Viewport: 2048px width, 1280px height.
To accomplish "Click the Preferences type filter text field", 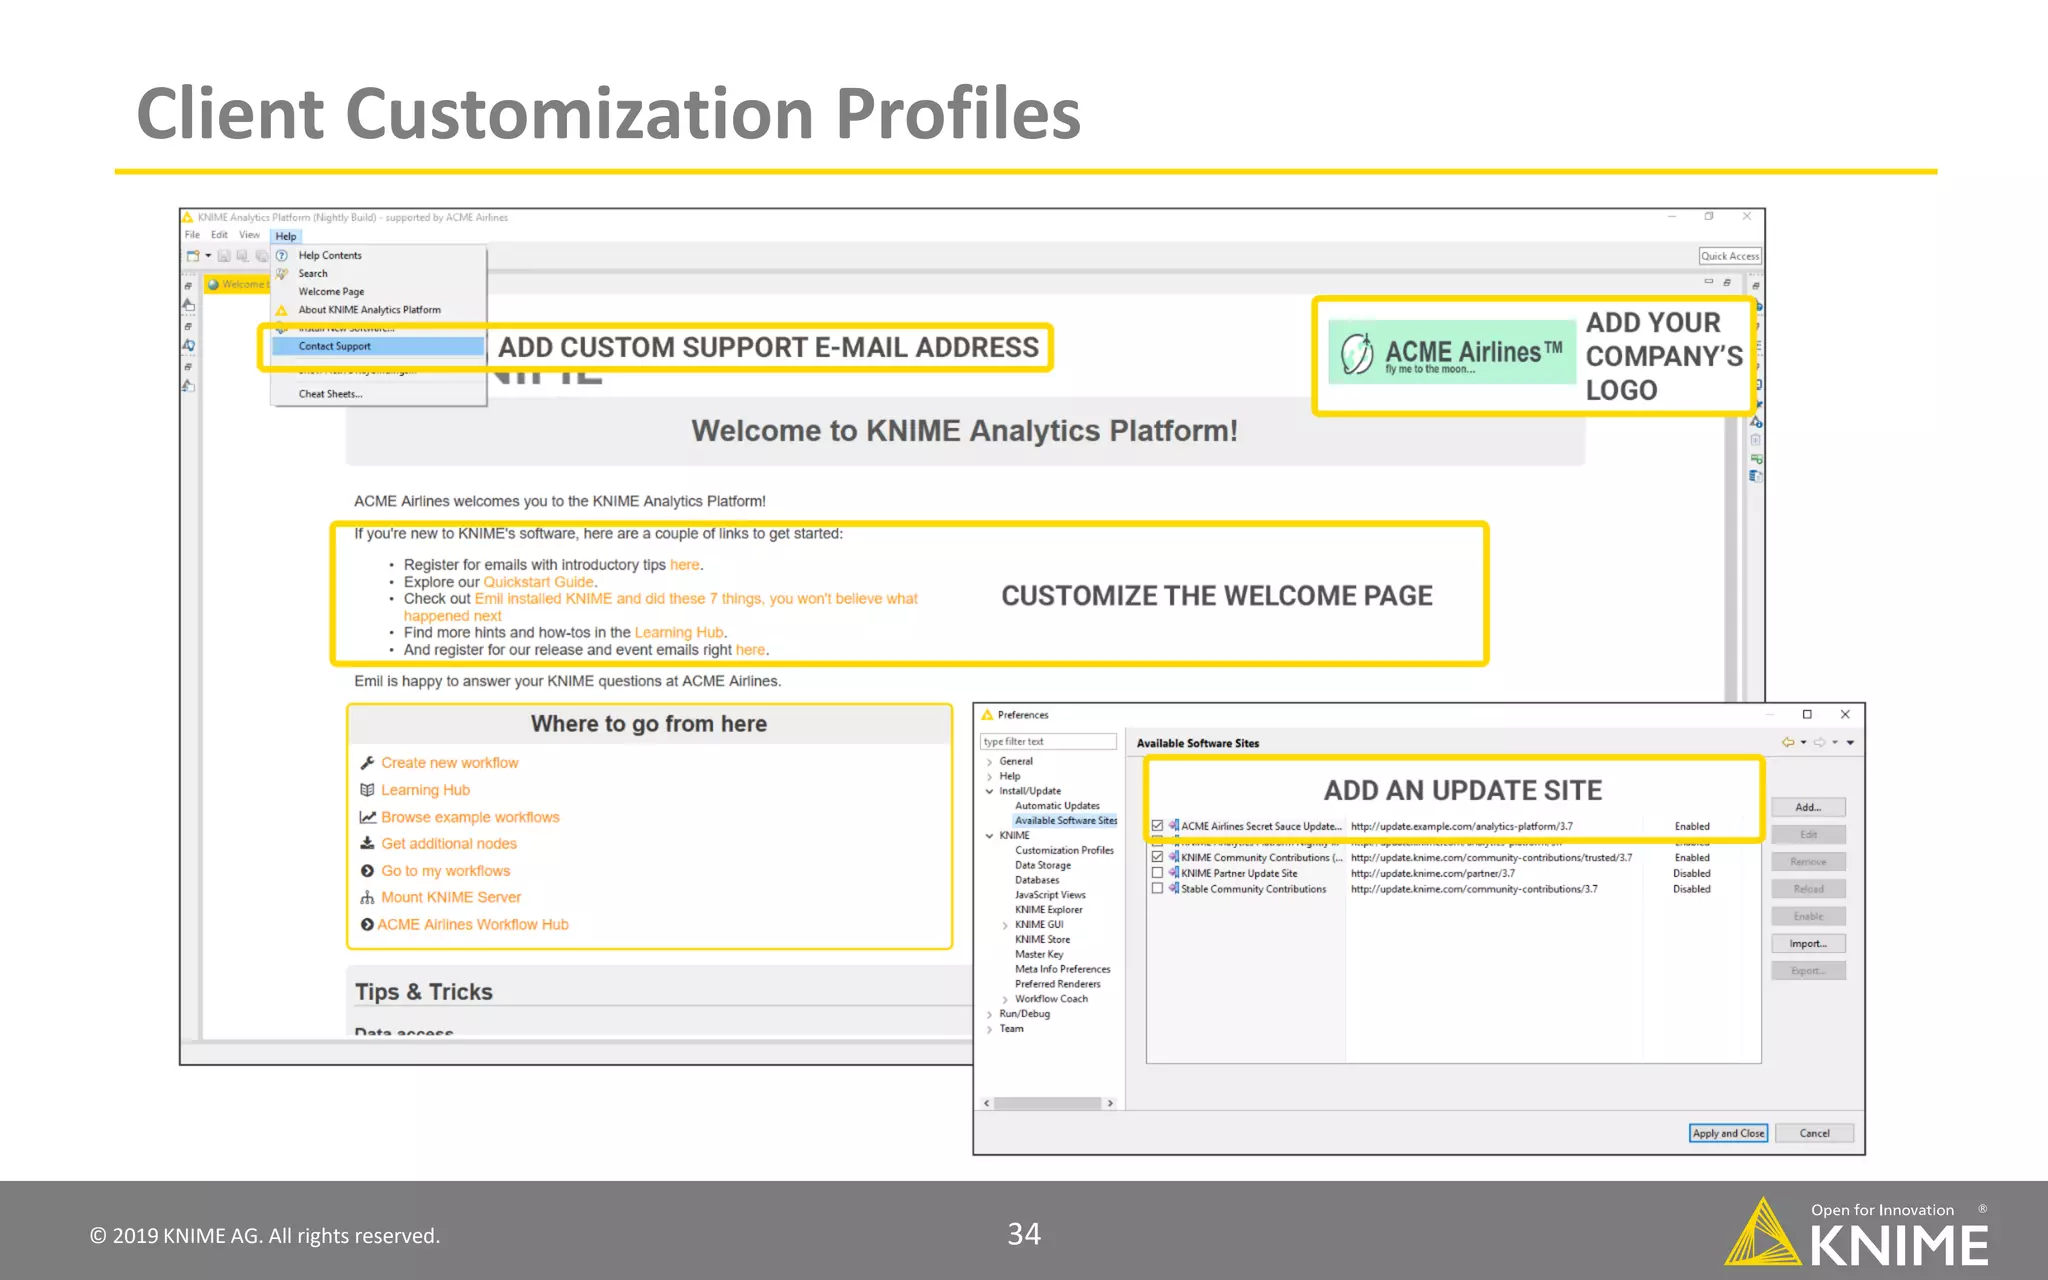I will click(x=1047, y=742).
